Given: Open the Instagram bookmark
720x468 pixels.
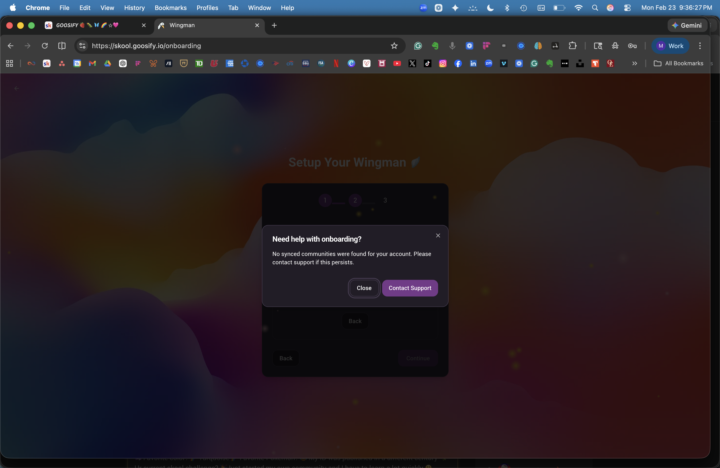Looking at the screenshot, I should pyautogui.click(x=443, y=63).
